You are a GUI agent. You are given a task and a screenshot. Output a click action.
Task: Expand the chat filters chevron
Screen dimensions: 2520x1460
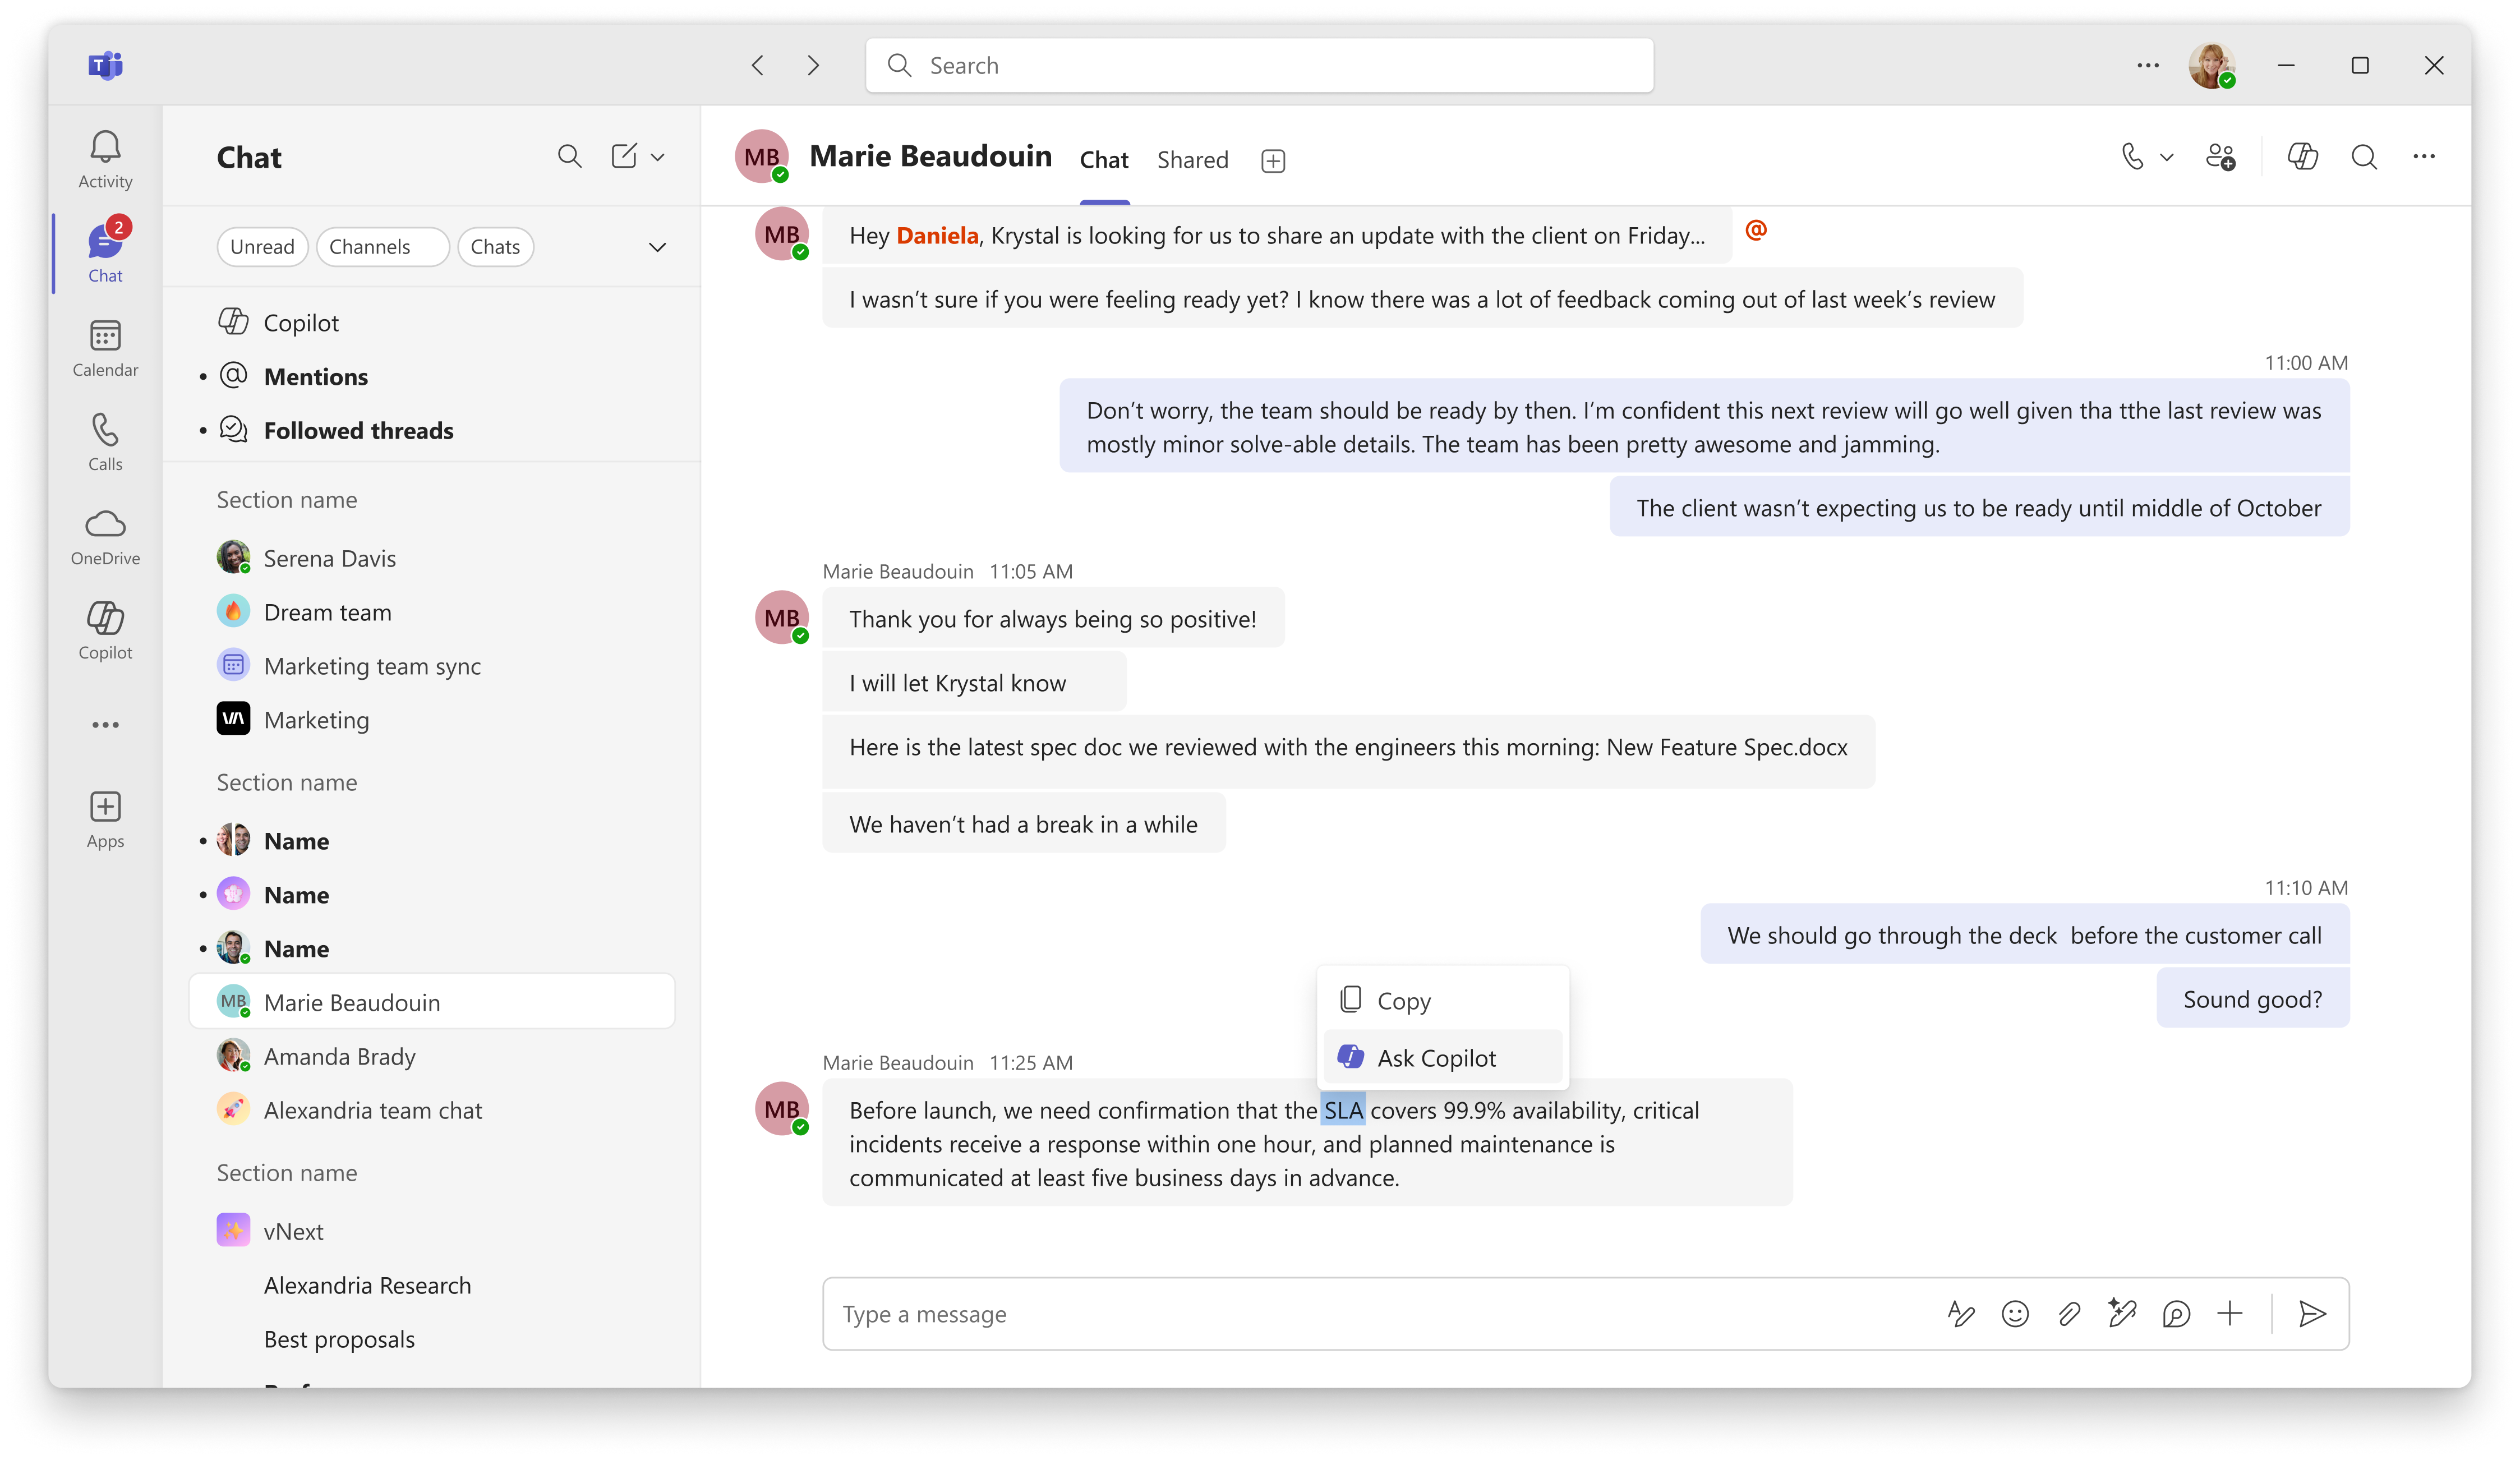point(657,248)
